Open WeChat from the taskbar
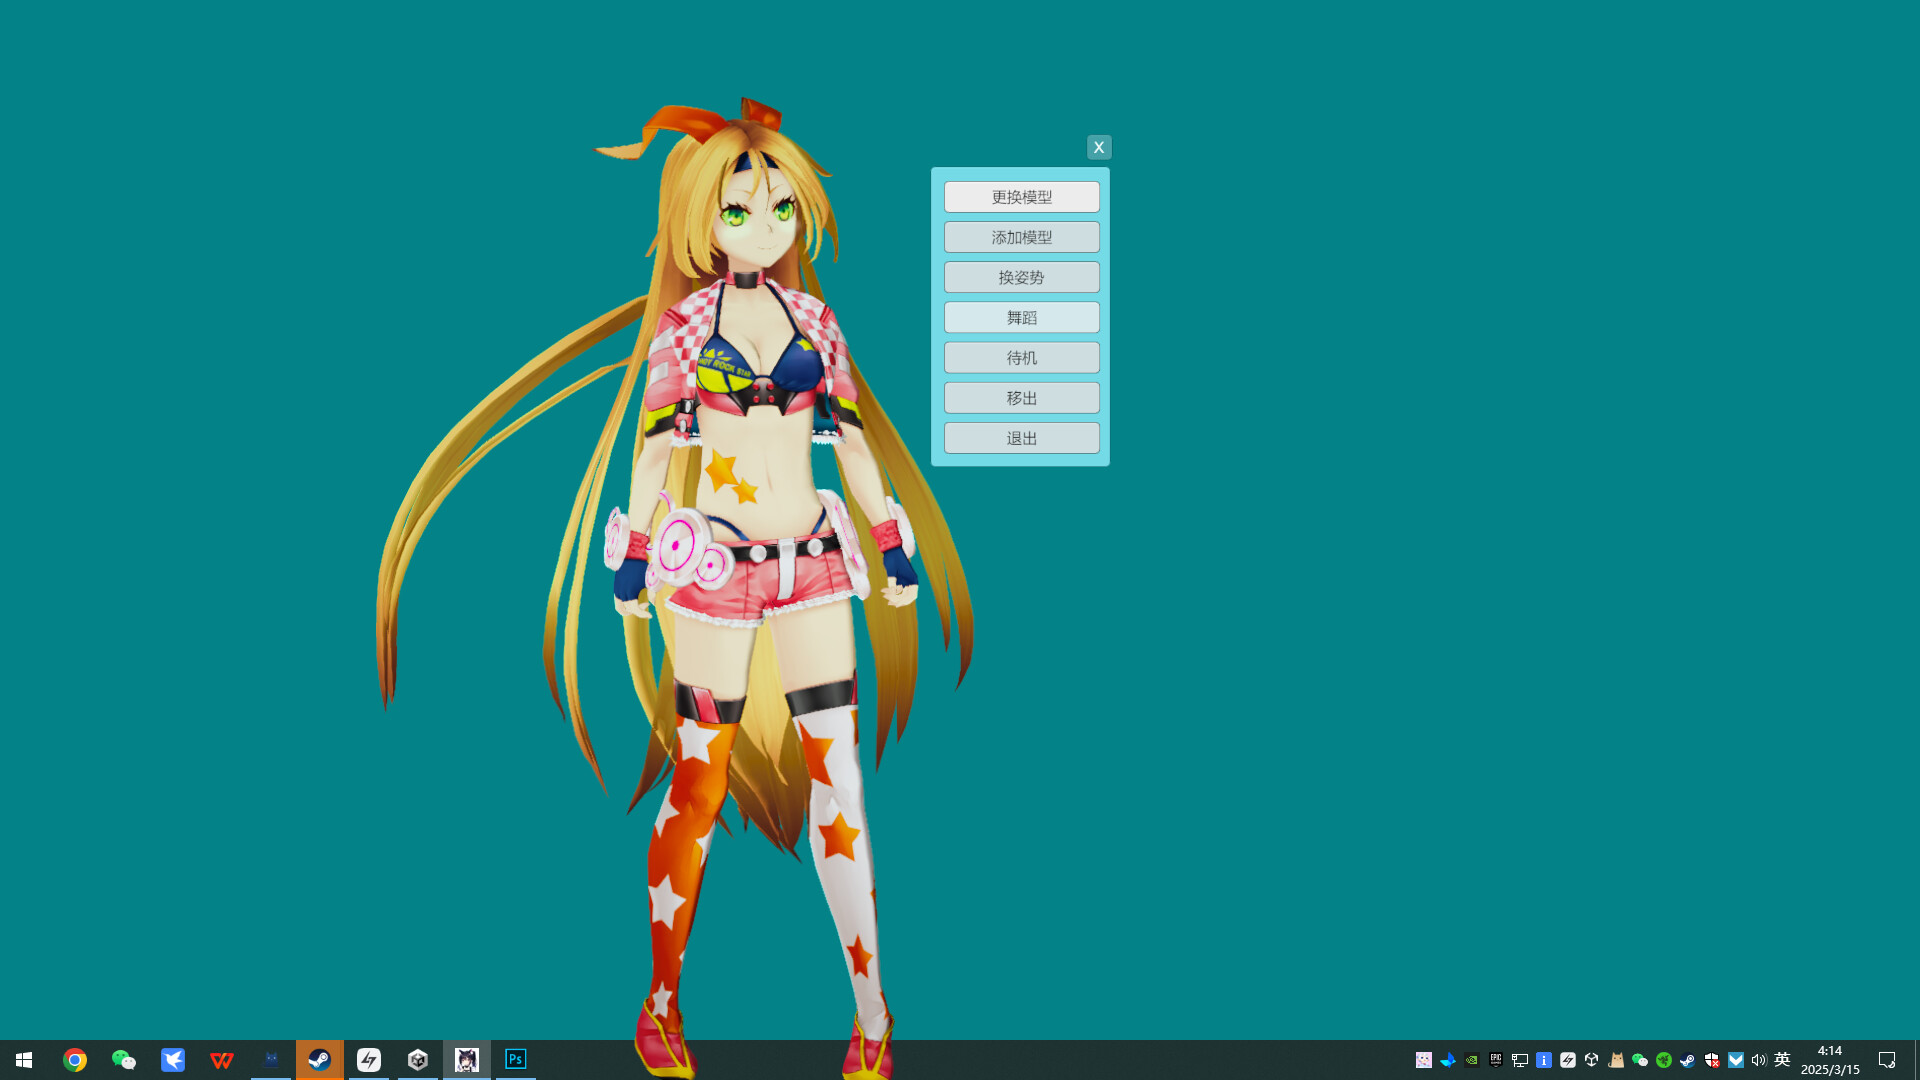Viewport: 1920px width, 1080px height. coord(124,1060)
